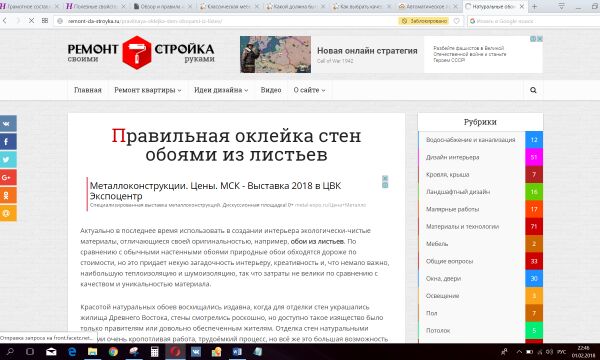Screen dimensions: 600x360
Task: Click the blue 12 count badge
Action: 534,140
